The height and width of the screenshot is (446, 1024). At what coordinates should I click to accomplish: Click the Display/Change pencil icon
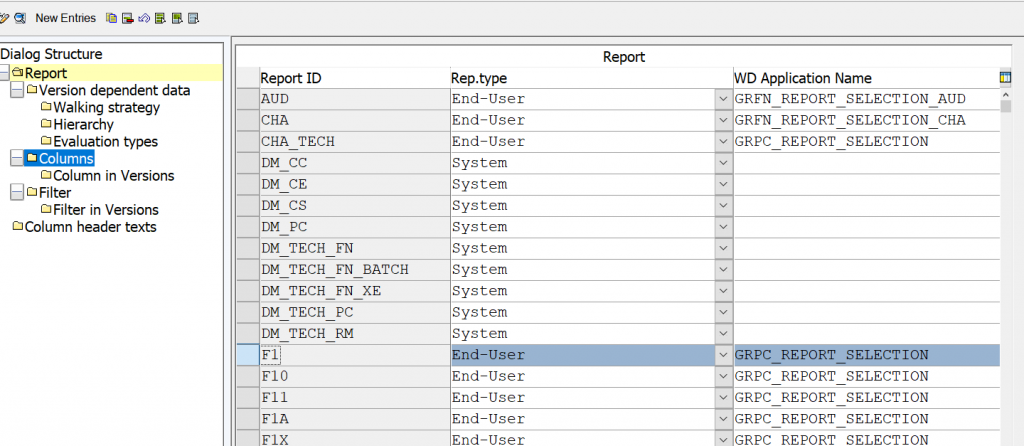4,18
